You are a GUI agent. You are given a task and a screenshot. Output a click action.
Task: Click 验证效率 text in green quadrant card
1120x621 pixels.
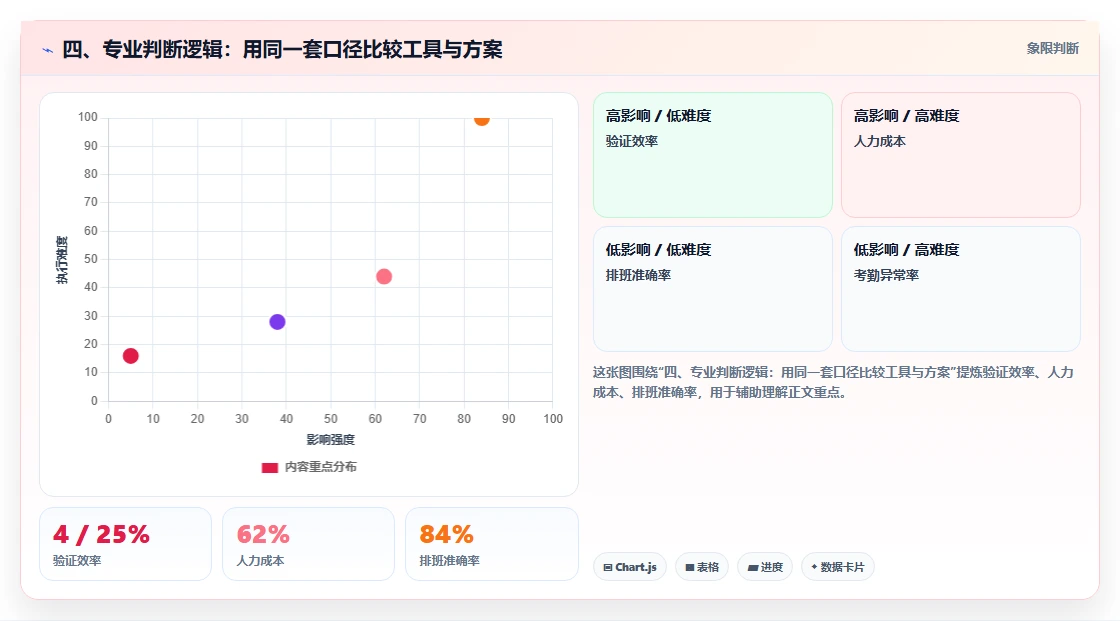tap(632, 141)
